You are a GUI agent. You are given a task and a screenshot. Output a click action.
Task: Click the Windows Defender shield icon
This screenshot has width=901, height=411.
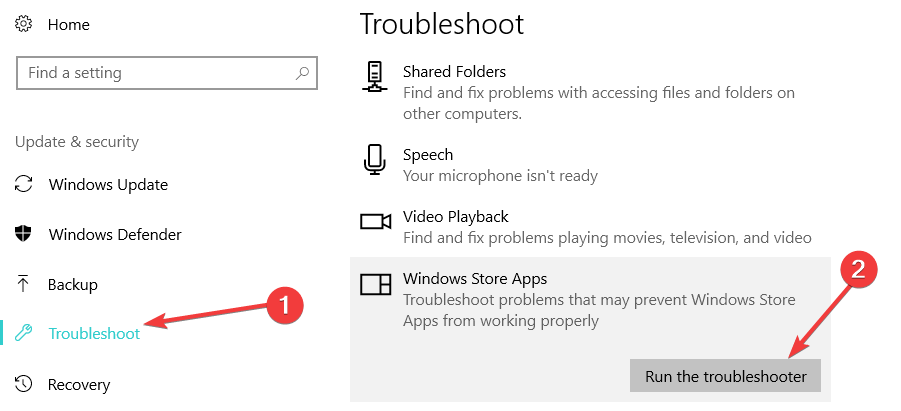(x=23, y=234)
